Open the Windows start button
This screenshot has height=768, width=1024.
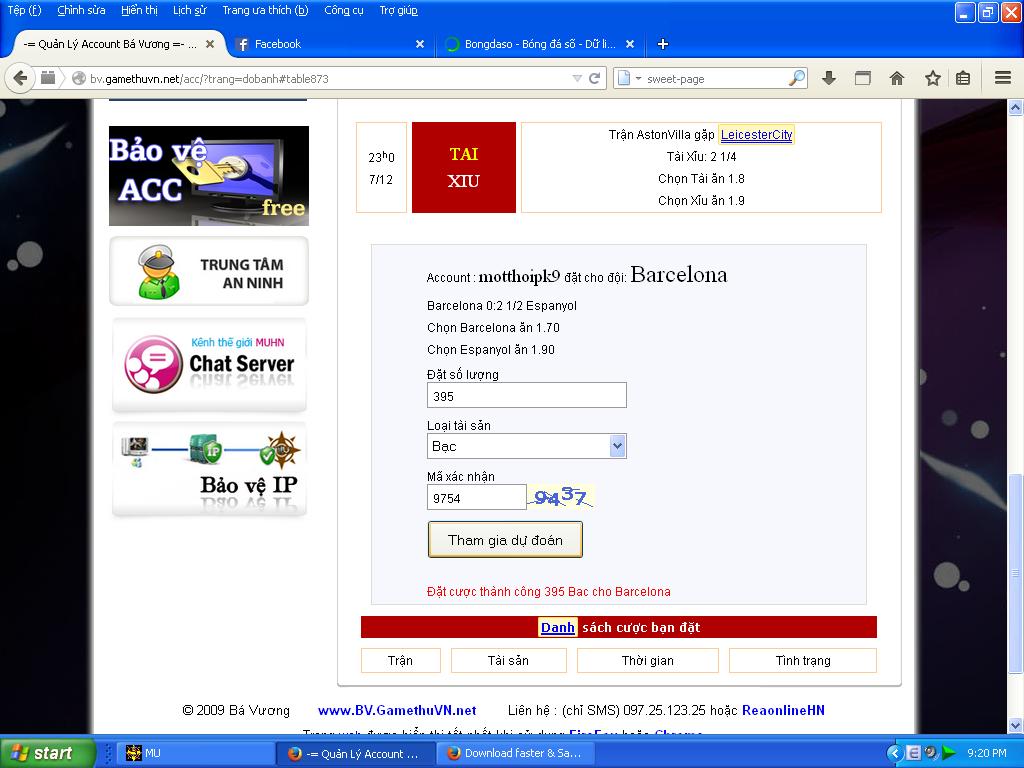pyautogui.click(x=46, y=753)
